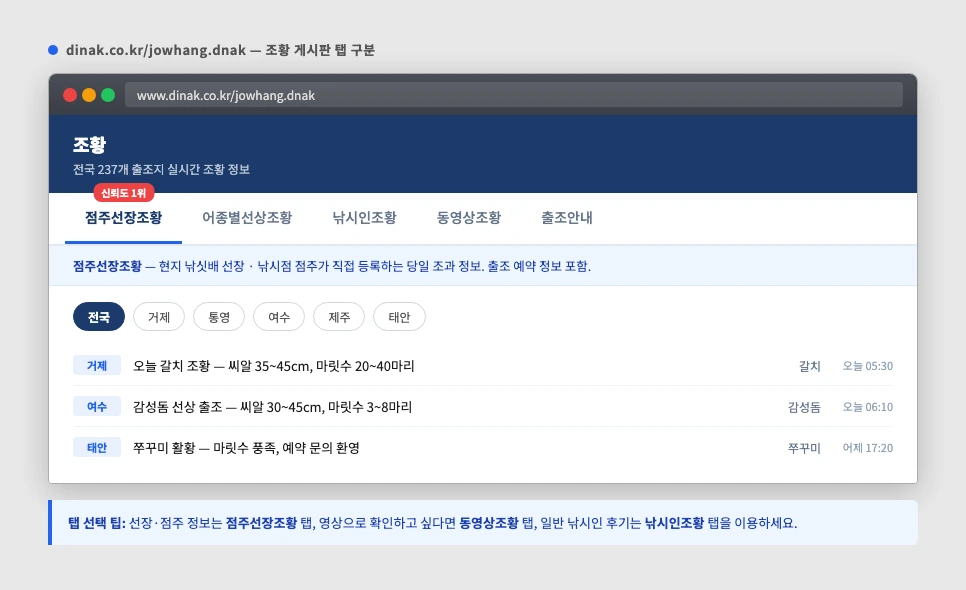The width and height of the screenshot is (966, 590).
Task: Open post 오늘 갈치 조황 씨알 35~45cm
Action: pyautogui.click(x=274, y=366)
